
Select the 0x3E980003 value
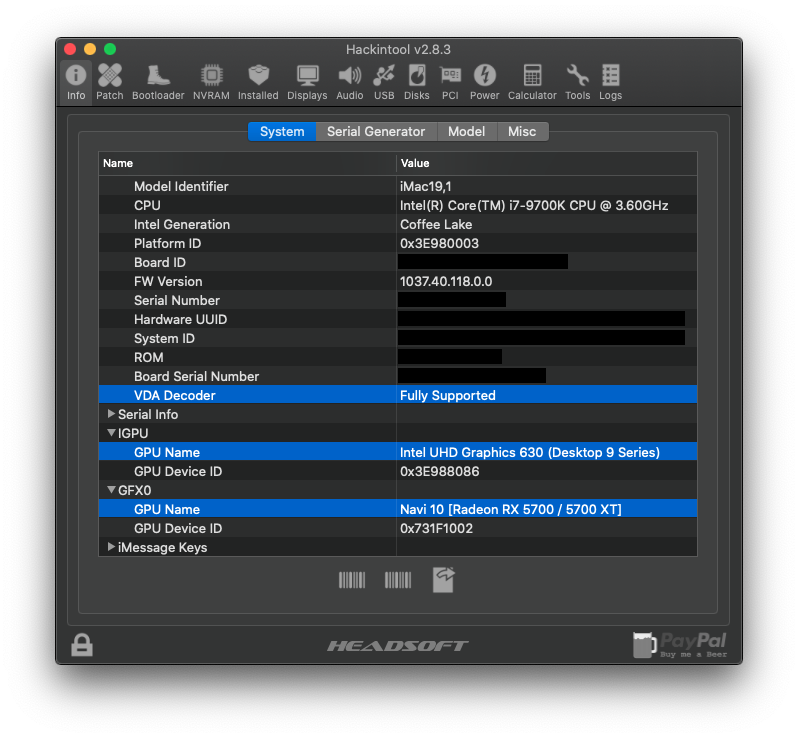pos(439,243)
